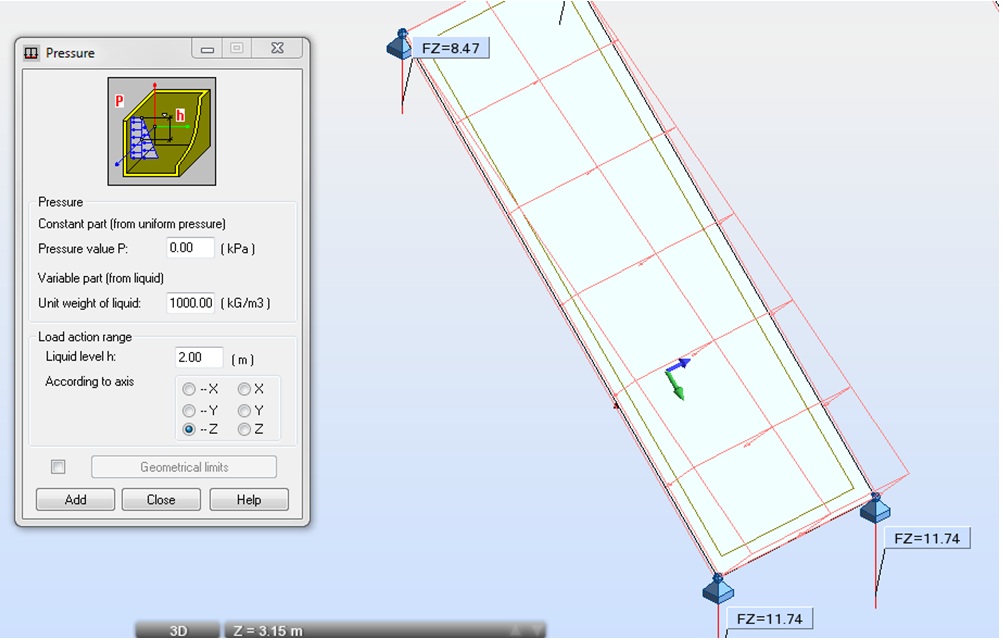The image size is (1003, 640).
Task: Select the --Y axis radio button
Action: [189, 410]
